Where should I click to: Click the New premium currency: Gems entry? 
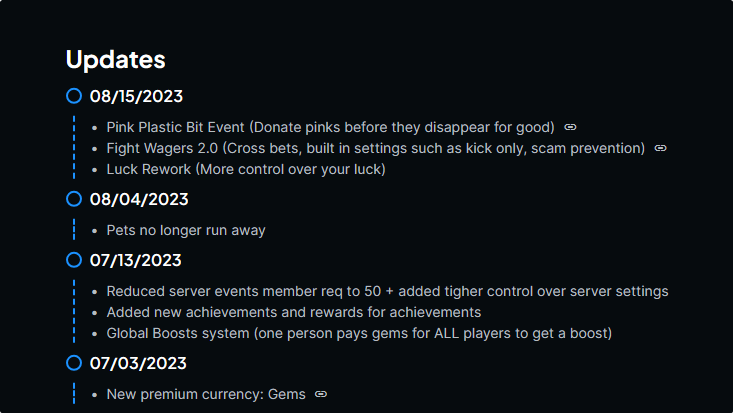[206, 394]
